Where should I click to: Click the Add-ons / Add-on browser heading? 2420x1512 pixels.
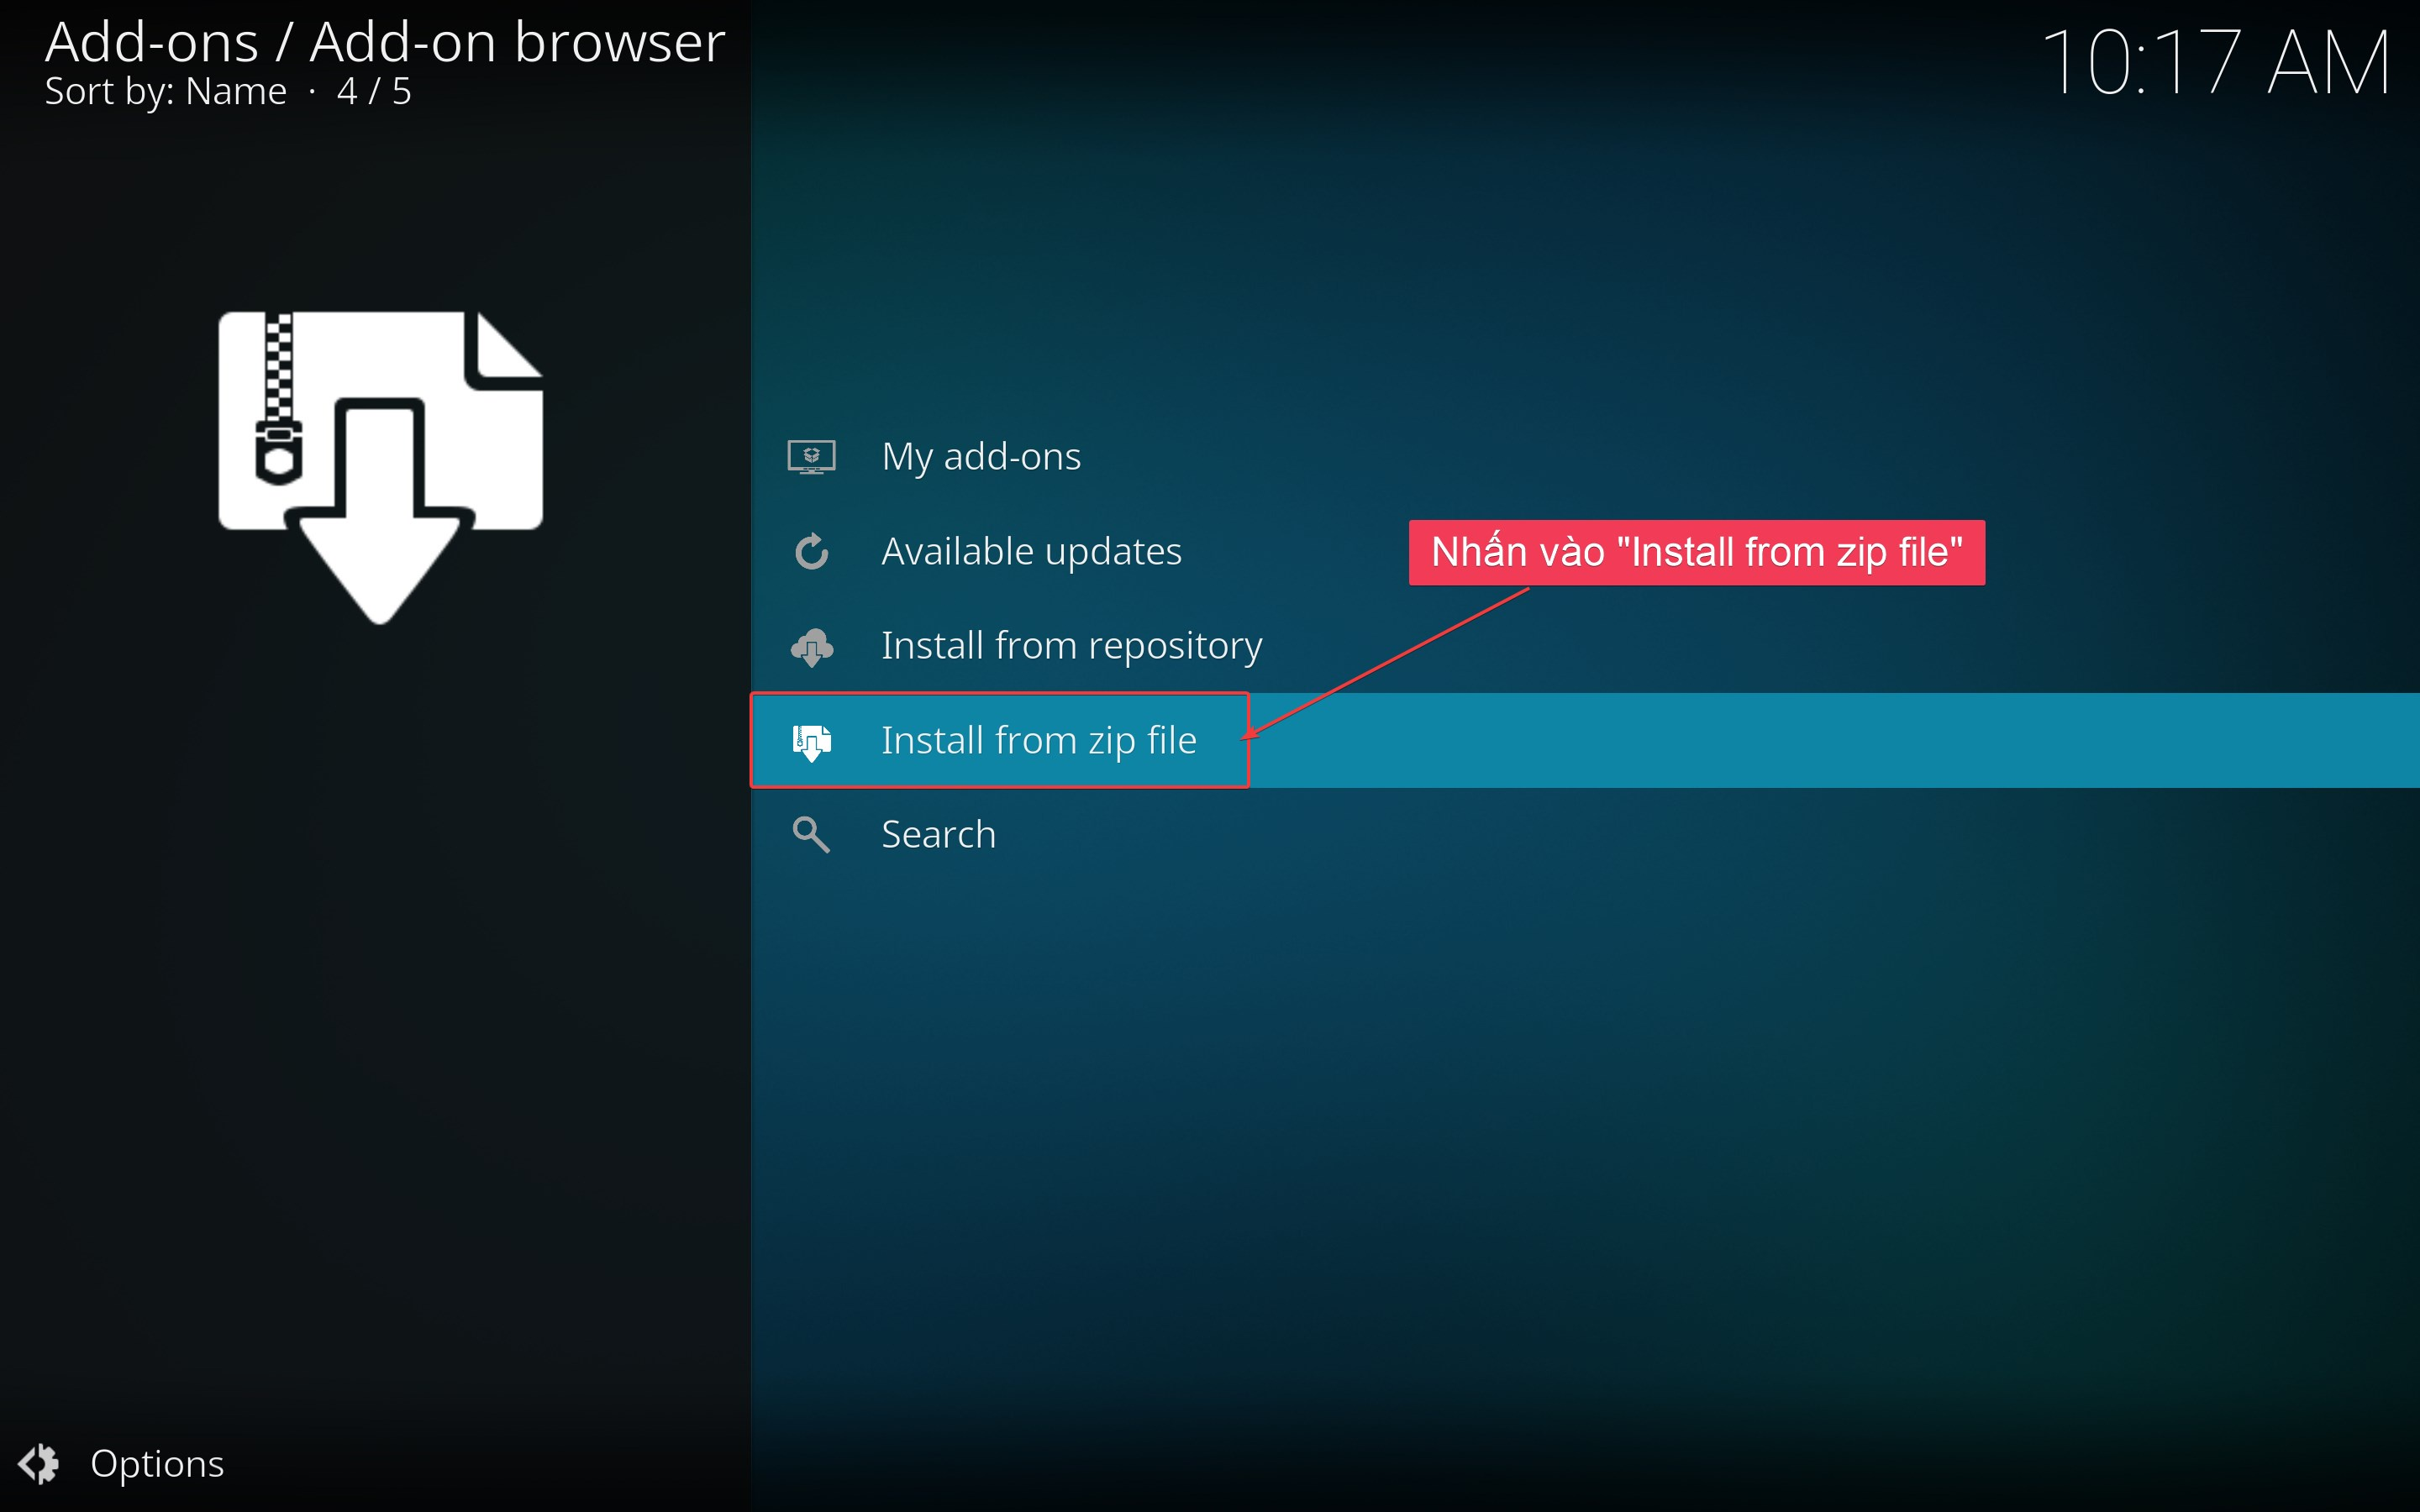385,42
